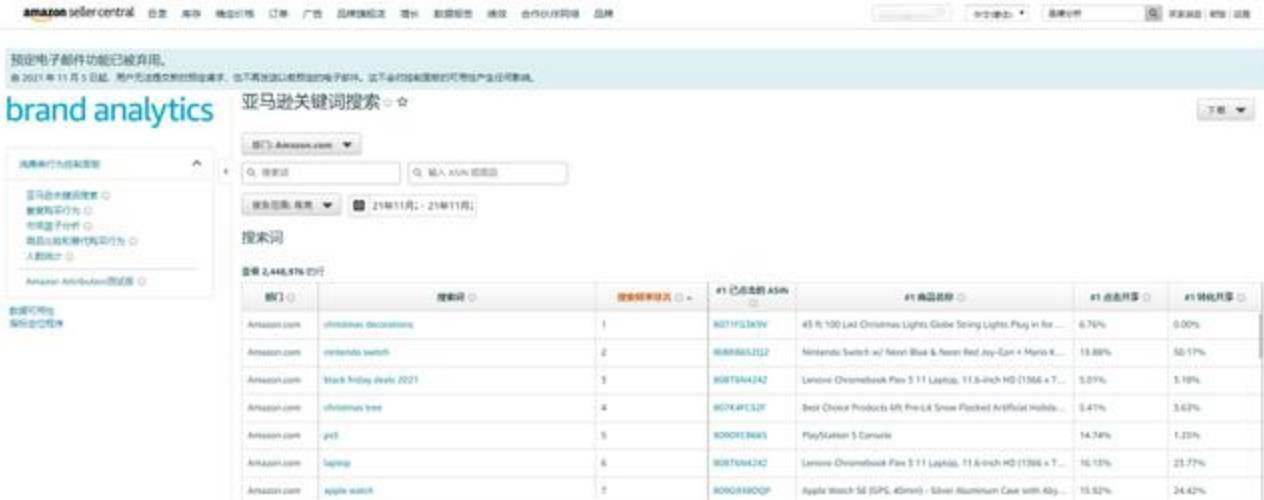Open the christmas decorations search term
Screen dimensions: 1264x500
pyautogui.click(x=368, y=325)
